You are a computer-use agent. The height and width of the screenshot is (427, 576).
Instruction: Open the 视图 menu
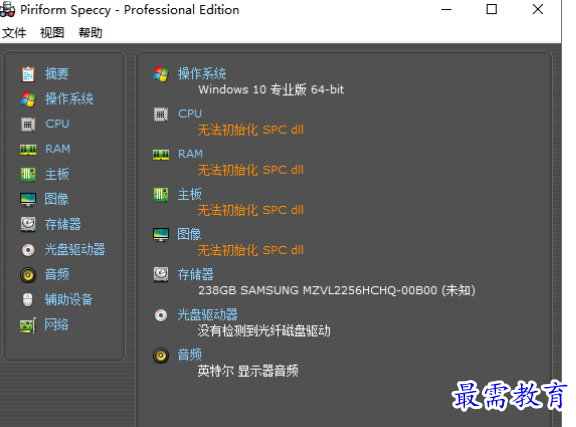[x=52, y=33]
